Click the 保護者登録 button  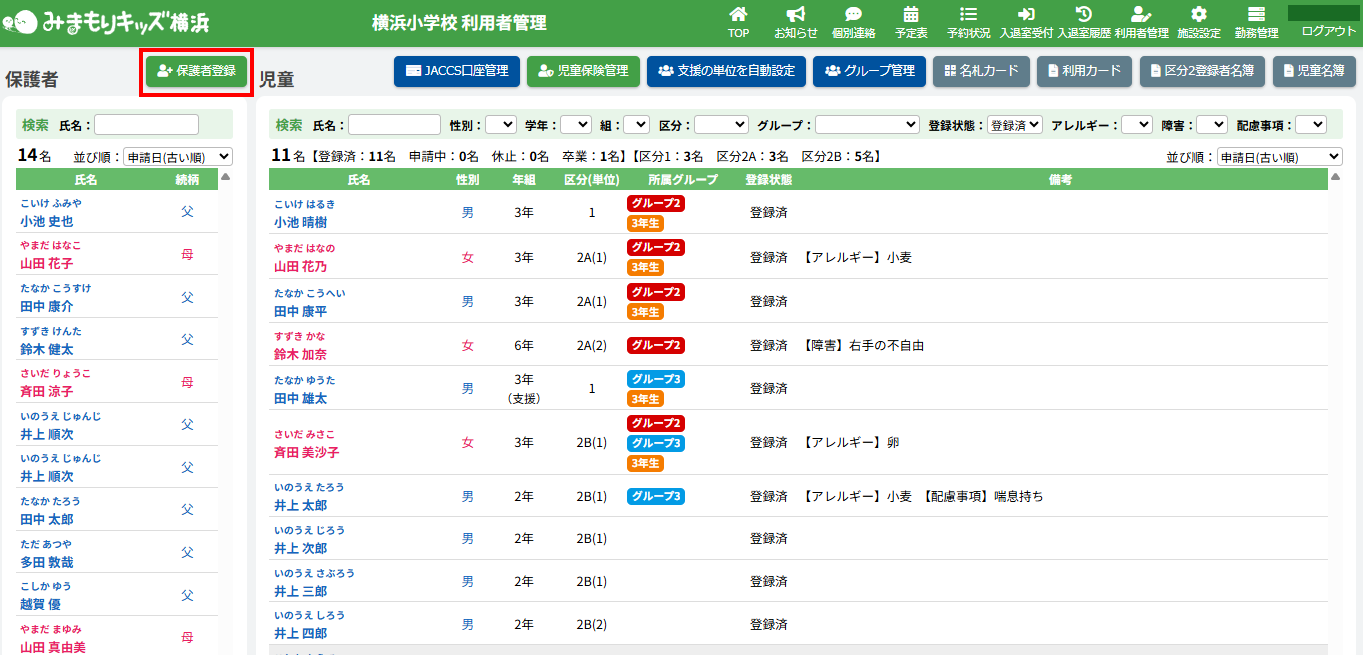[x=196, y=71]
